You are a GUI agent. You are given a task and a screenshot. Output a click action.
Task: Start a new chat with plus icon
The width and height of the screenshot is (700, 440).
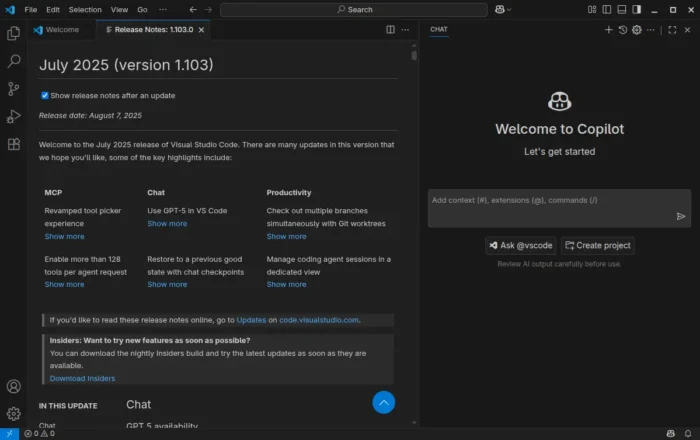tap(609, 30)
